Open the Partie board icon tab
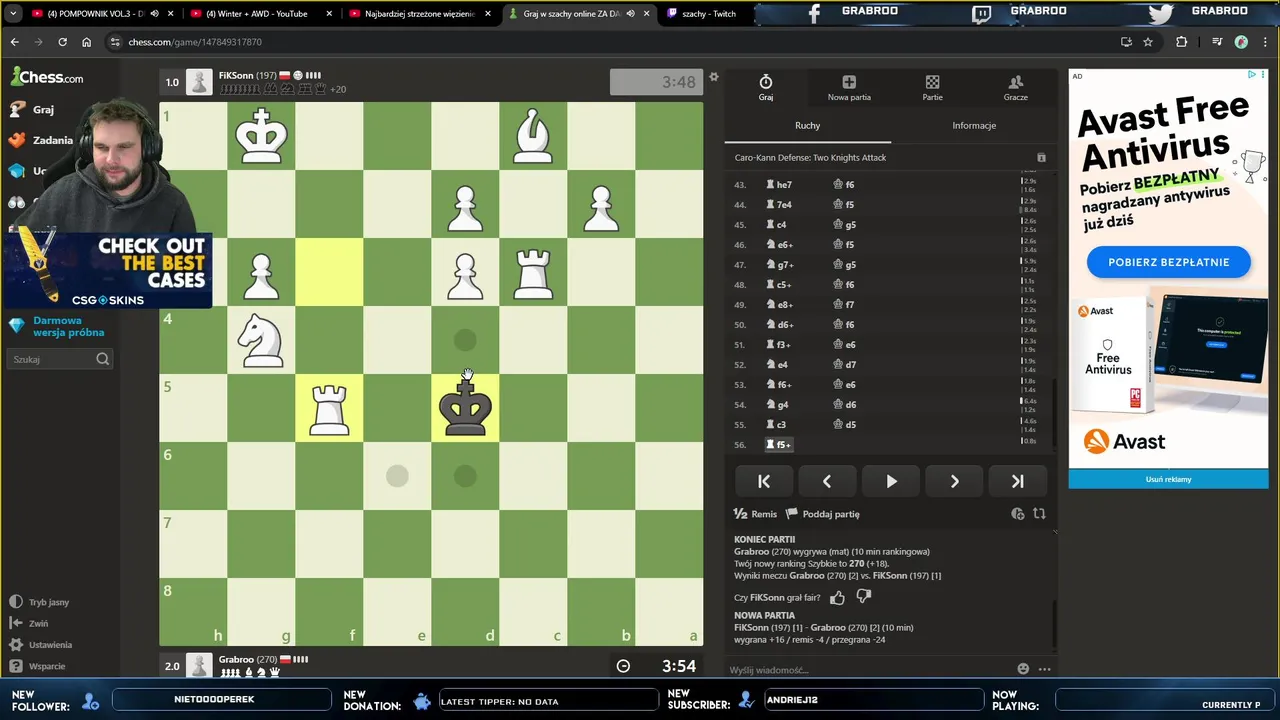1280x720 pixels. click(932, 88)
